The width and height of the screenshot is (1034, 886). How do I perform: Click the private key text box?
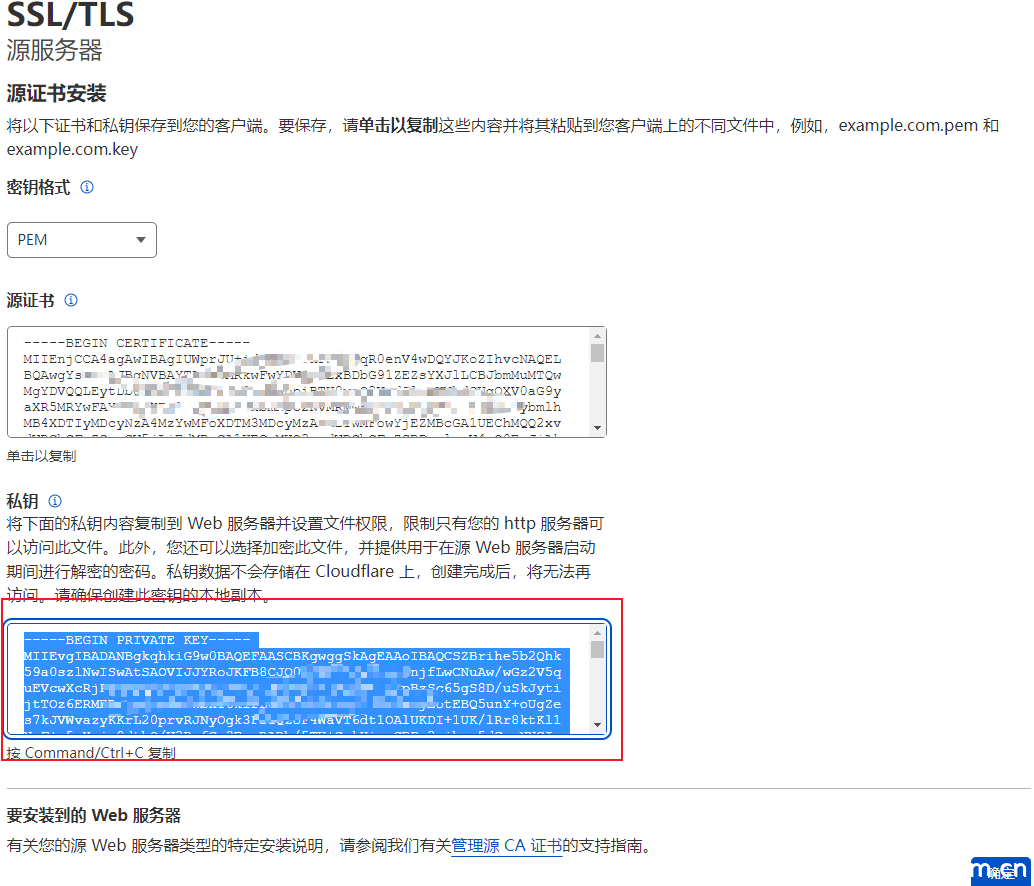point(307,679)
